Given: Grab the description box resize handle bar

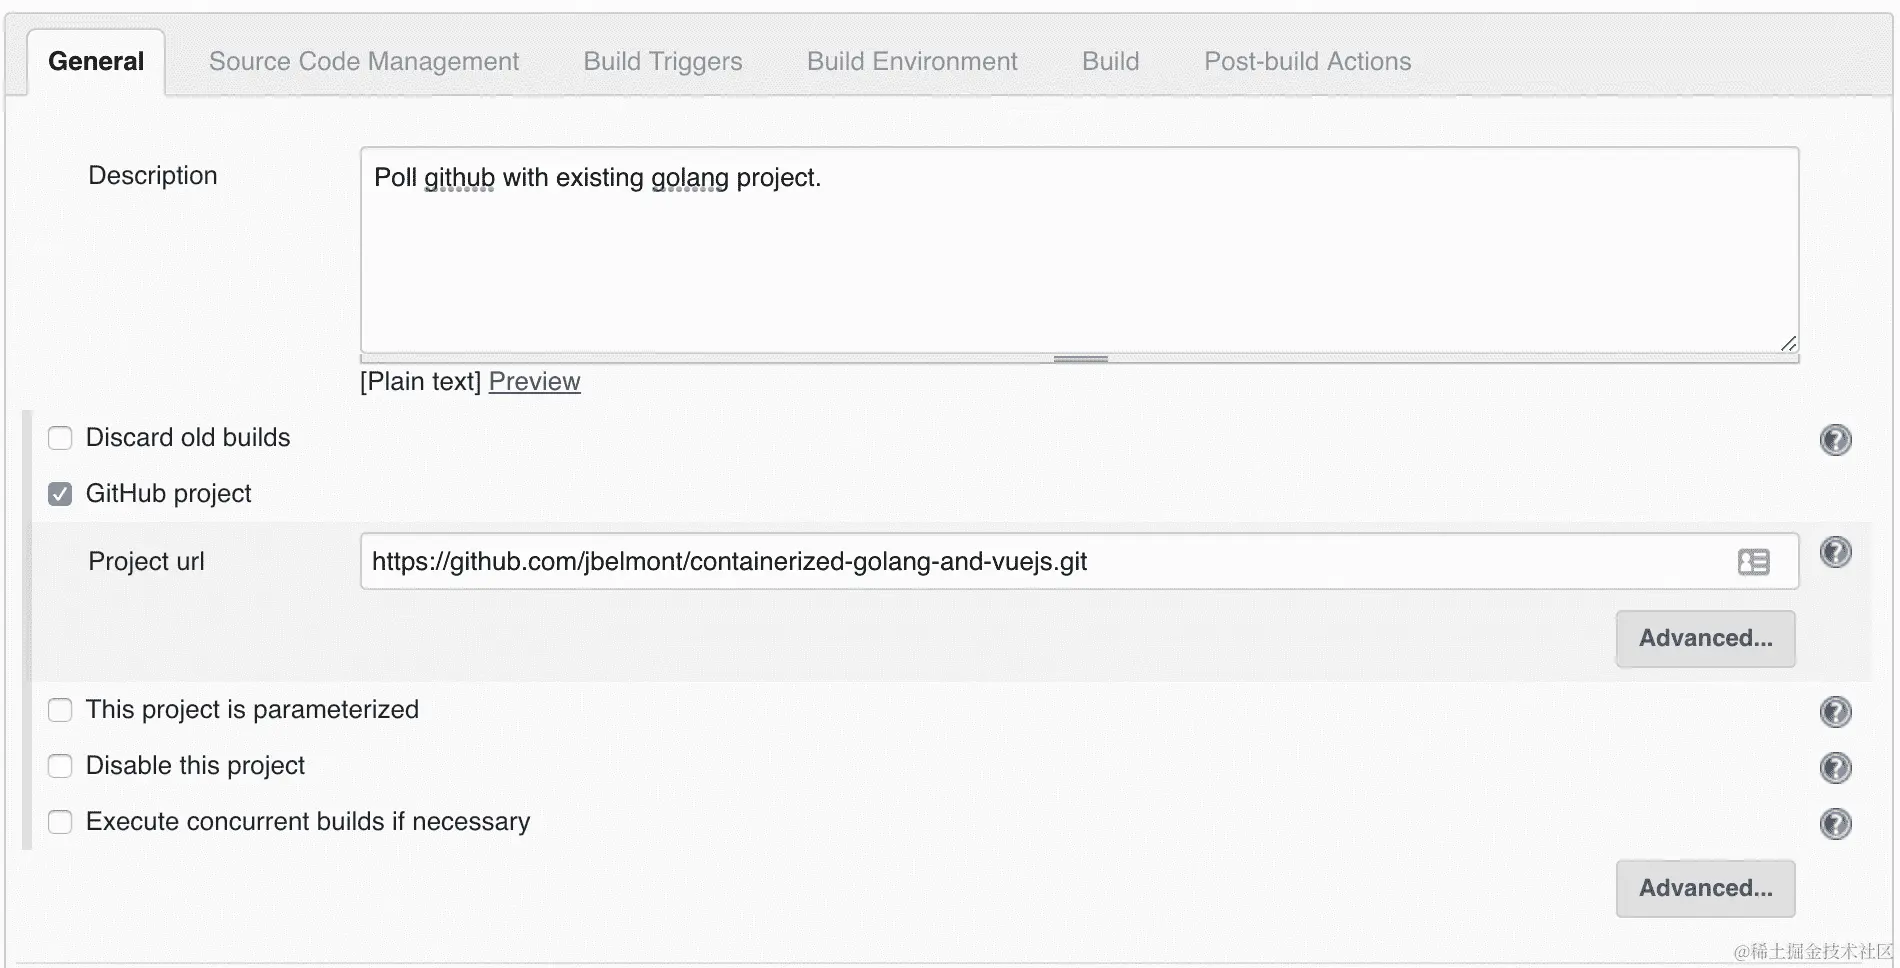Looking at the screenshot, I should point(1080,358).
